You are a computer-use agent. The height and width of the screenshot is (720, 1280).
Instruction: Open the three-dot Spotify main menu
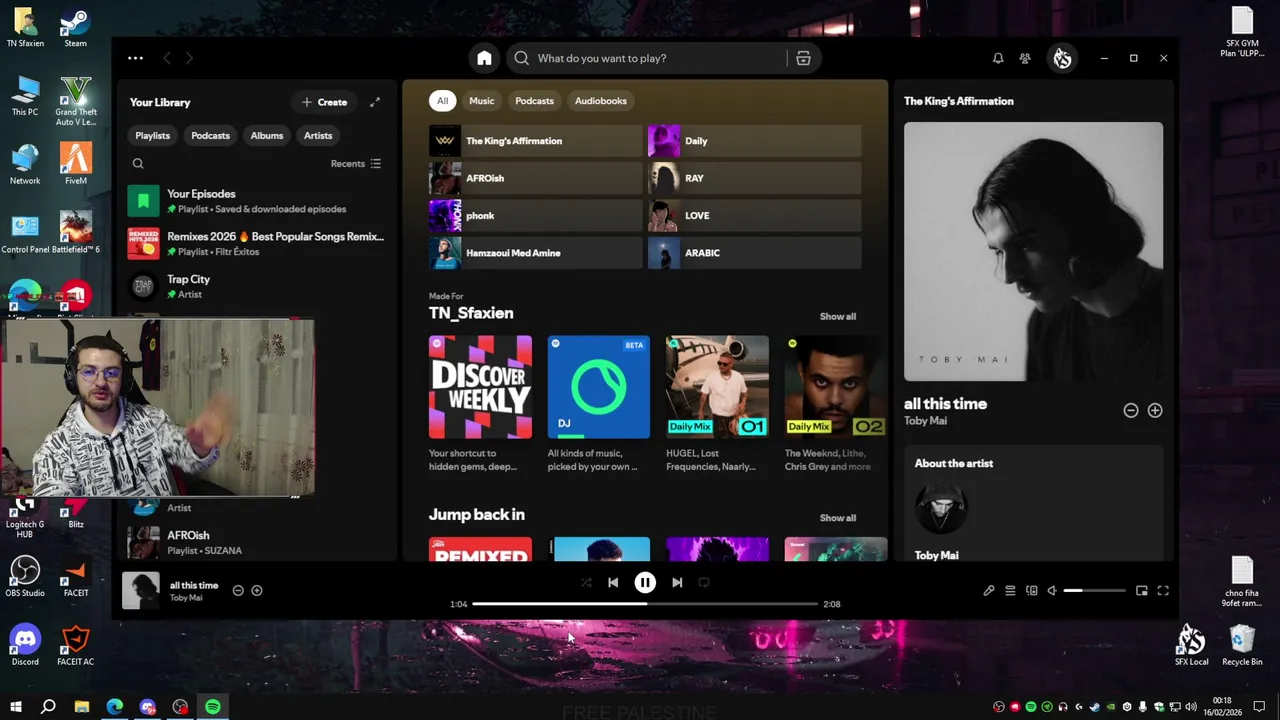click(x=135, y=58)
